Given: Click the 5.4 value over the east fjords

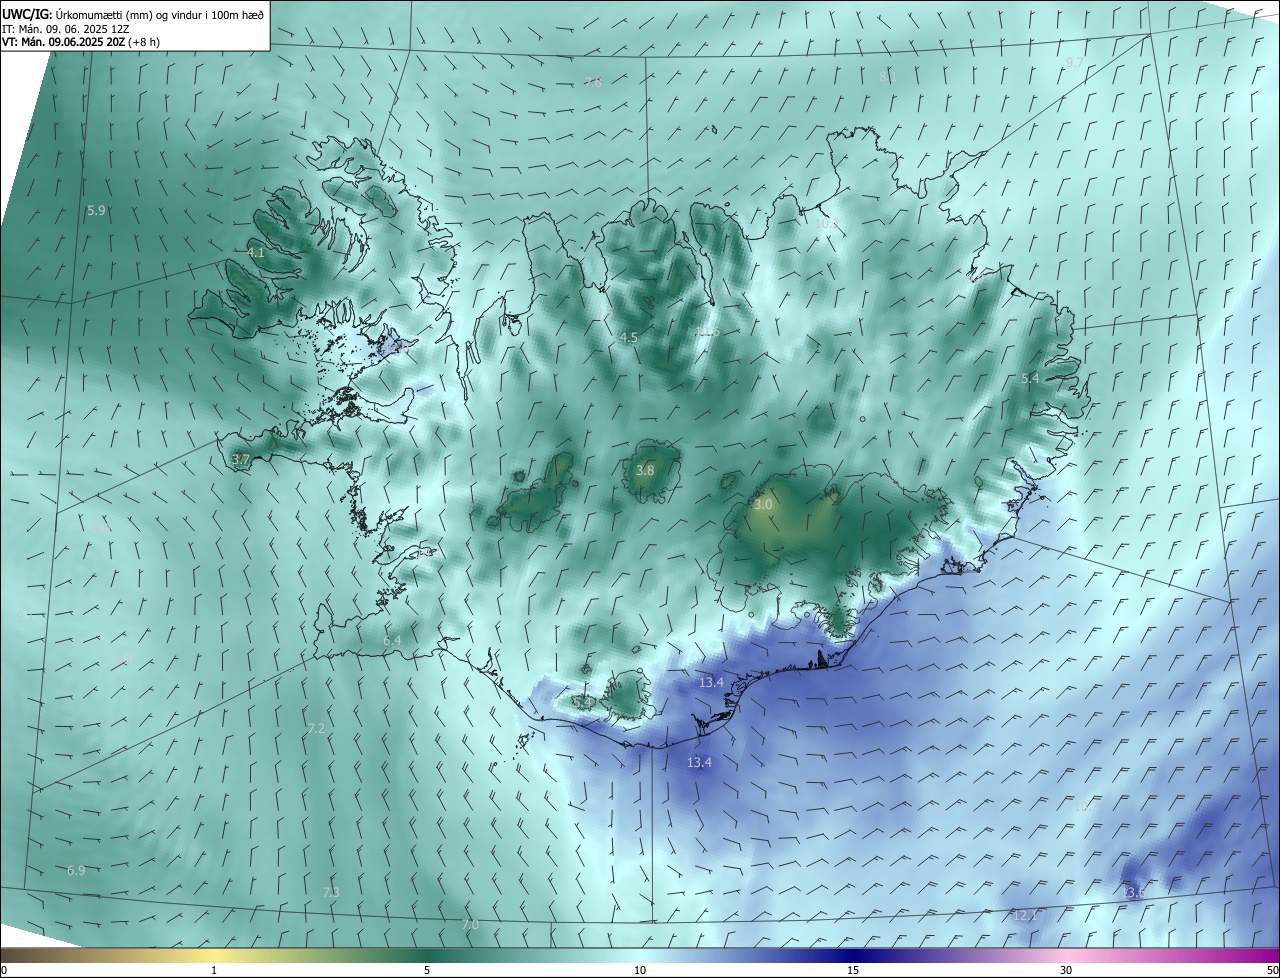Looking at the screenshot, I should [x=1030, y=379].
